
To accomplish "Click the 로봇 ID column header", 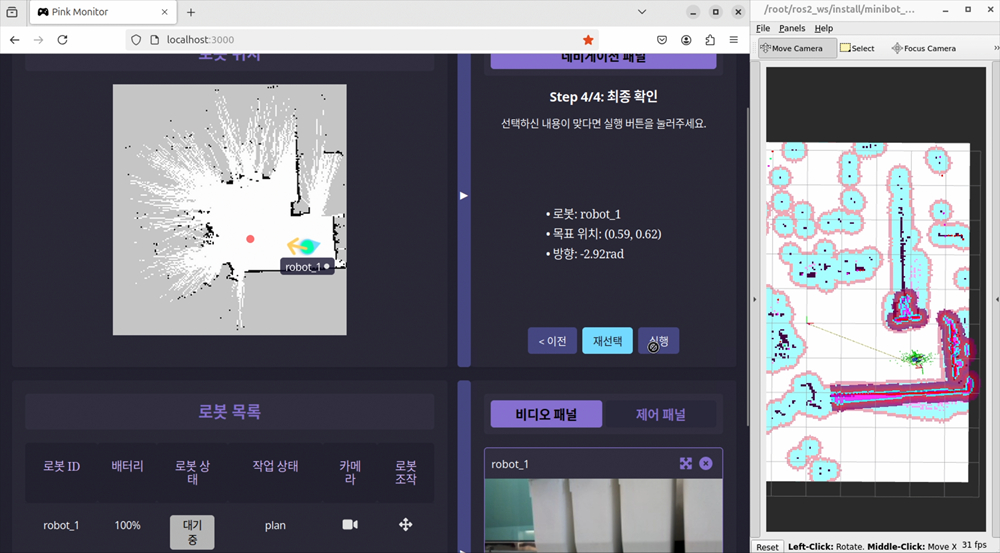I will click(61, 466).
